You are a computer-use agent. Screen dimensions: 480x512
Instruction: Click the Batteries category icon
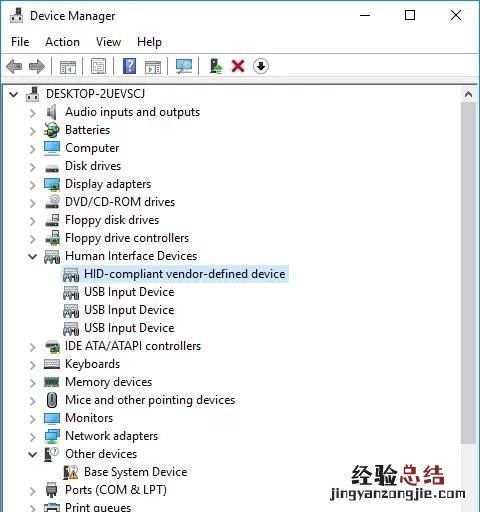click(x=52, y=130)
